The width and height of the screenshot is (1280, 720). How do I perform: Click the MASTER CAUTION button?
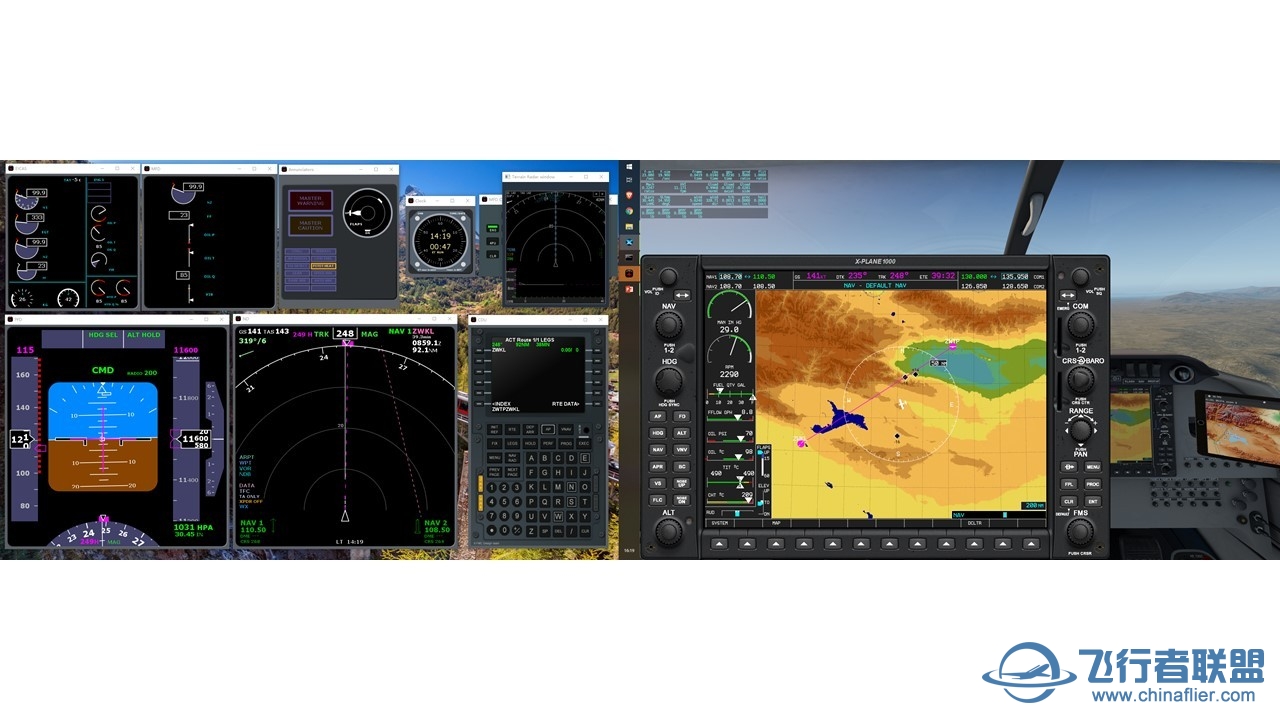coord(310,225)
